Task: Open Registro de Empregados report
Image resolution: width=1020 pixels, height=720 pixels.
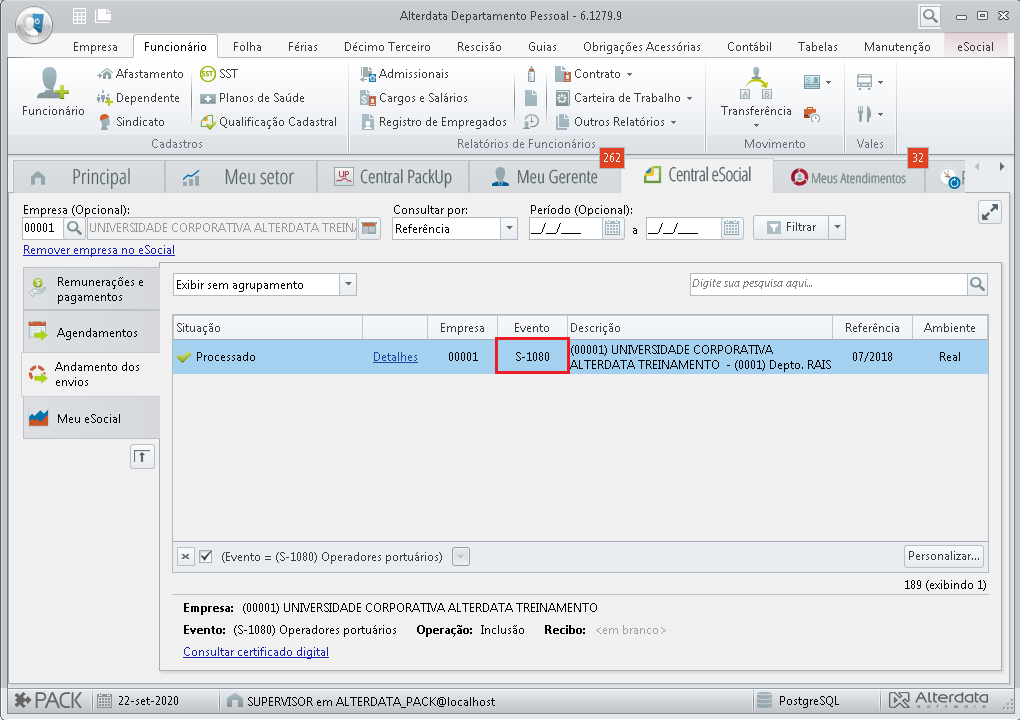Action: (433, 122)
